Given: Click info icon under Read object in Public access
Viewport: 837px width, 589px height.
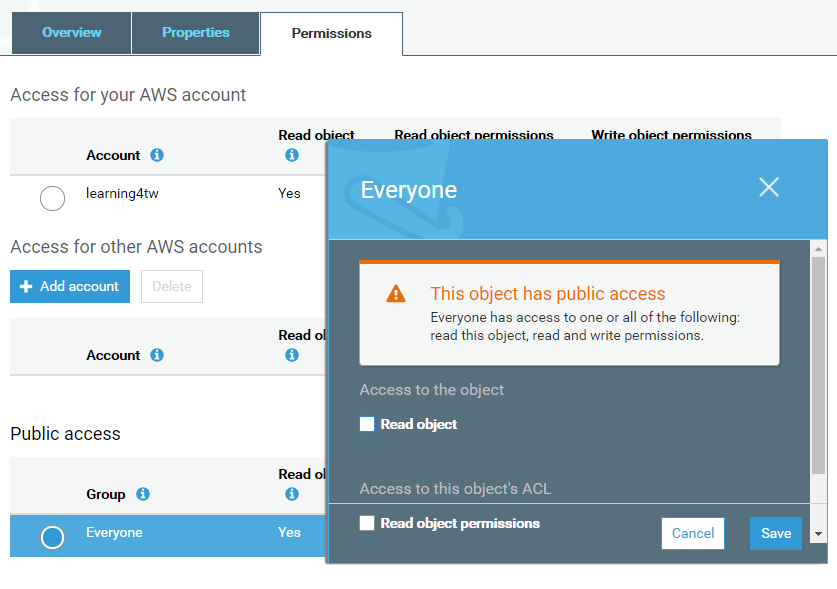Looking at the screenshot, I should click(x=292, y=494).
